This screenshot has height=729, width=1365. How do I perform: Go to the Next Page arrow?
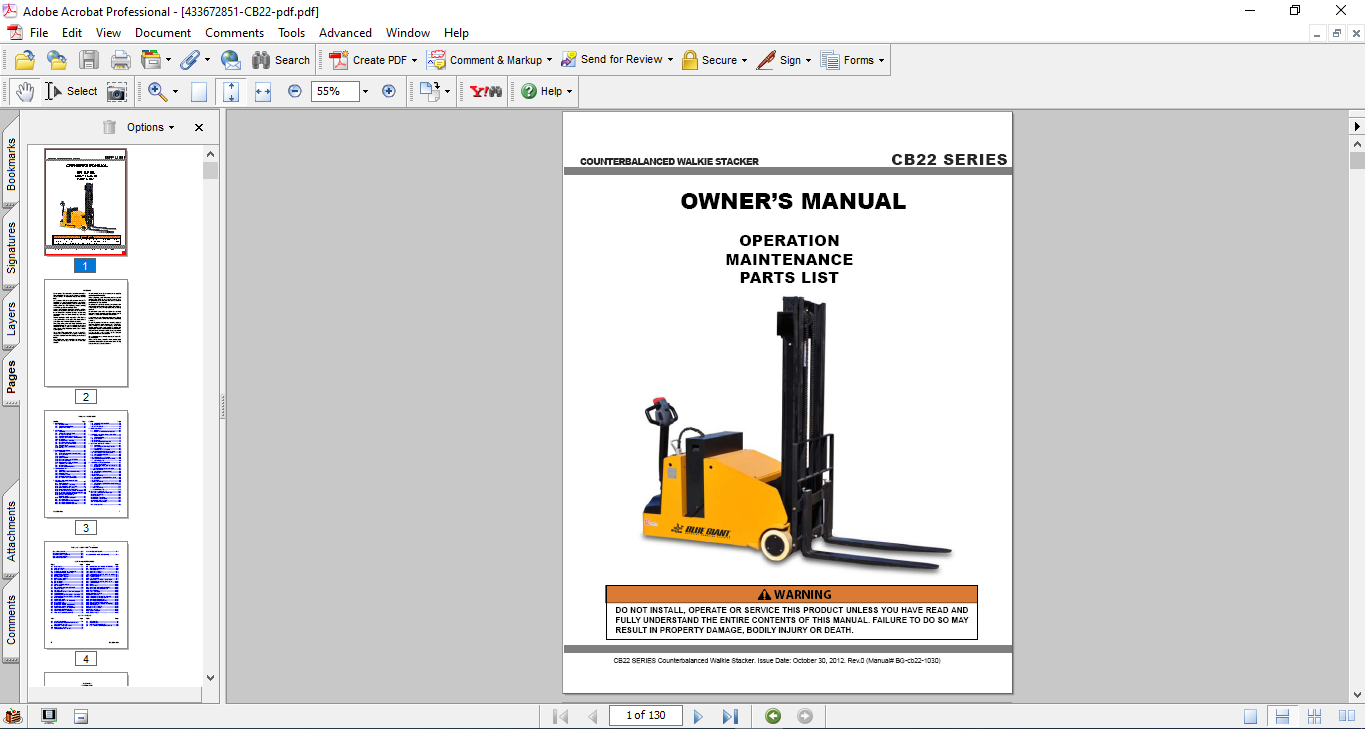tap(698, 716)
